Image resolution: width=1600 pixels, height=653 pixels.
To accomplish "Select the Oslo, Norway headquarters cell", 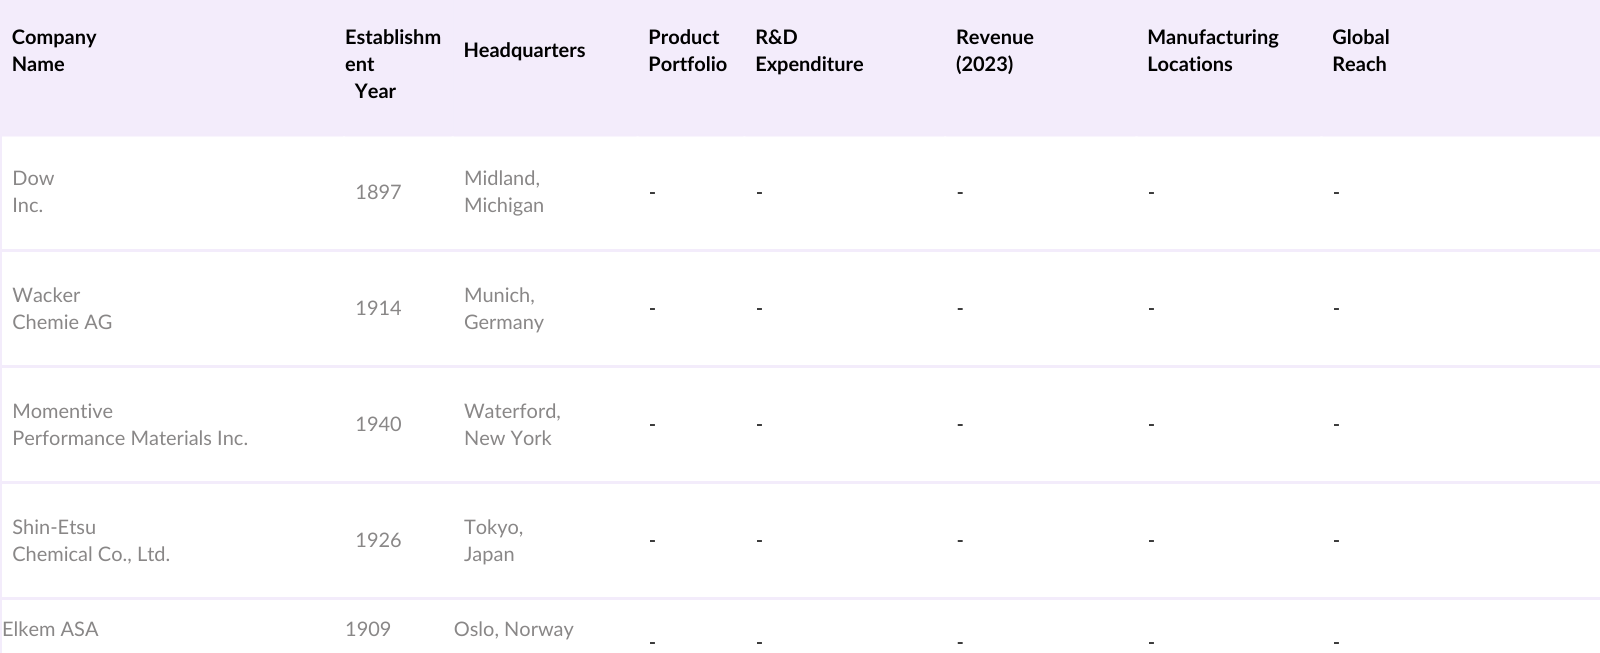I will [x=513, y=629].
